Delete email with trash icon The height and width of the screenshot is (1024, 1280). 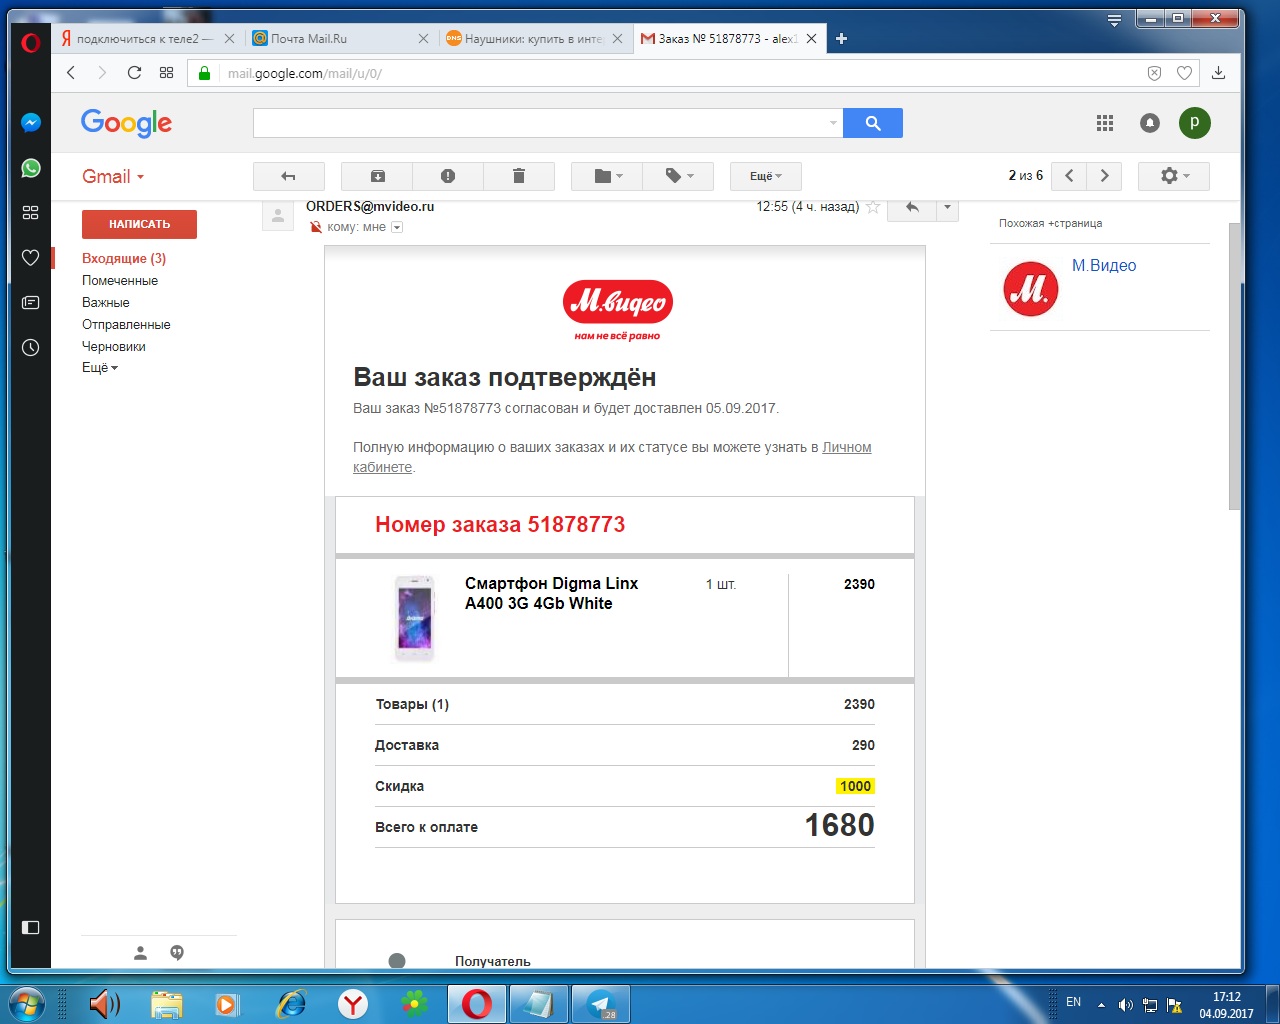[519, 176]
